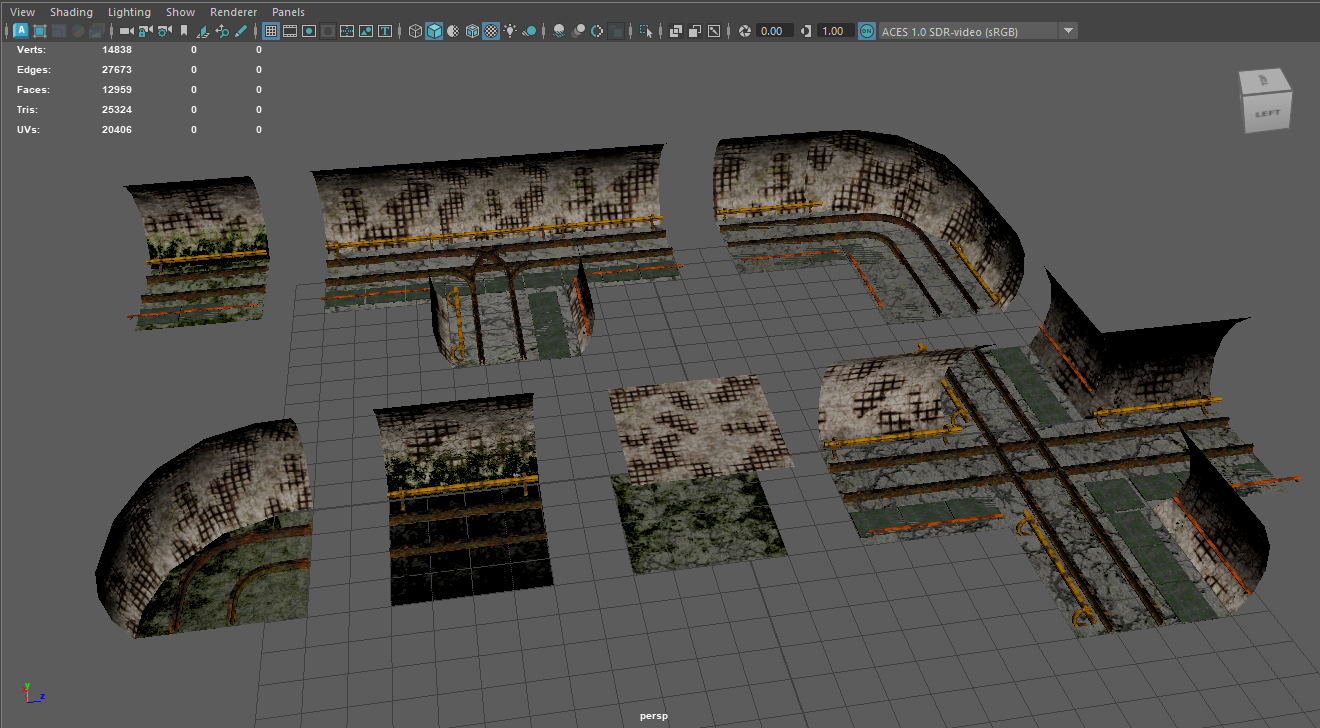The height and width of the screenshot is (728, 1320).
Task: Click the Use All Lights lightbulb icon
Action: 510,31
